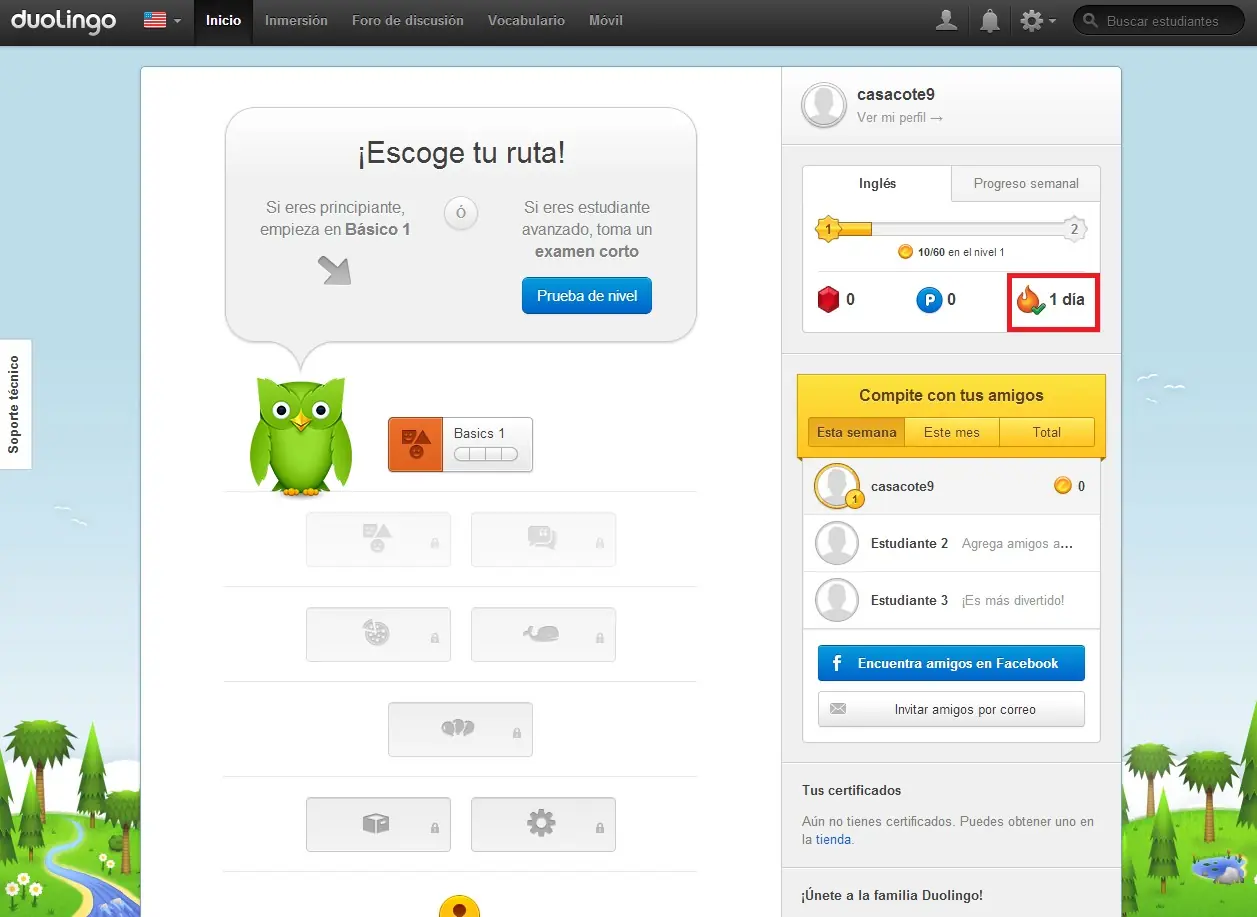Viewport: 1257px width, 917px height.
Task: Open the US flag language dropdown
Action: point(163,20)
